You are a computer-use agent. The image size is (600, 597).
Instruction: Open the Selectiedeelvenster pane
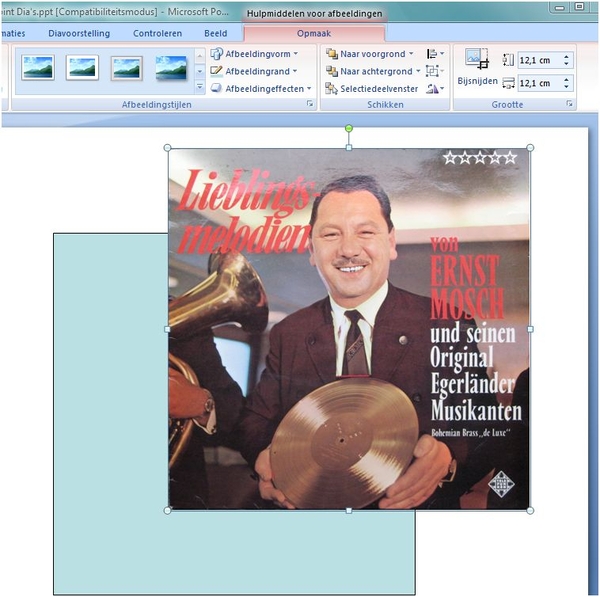[x=364, y=88]
